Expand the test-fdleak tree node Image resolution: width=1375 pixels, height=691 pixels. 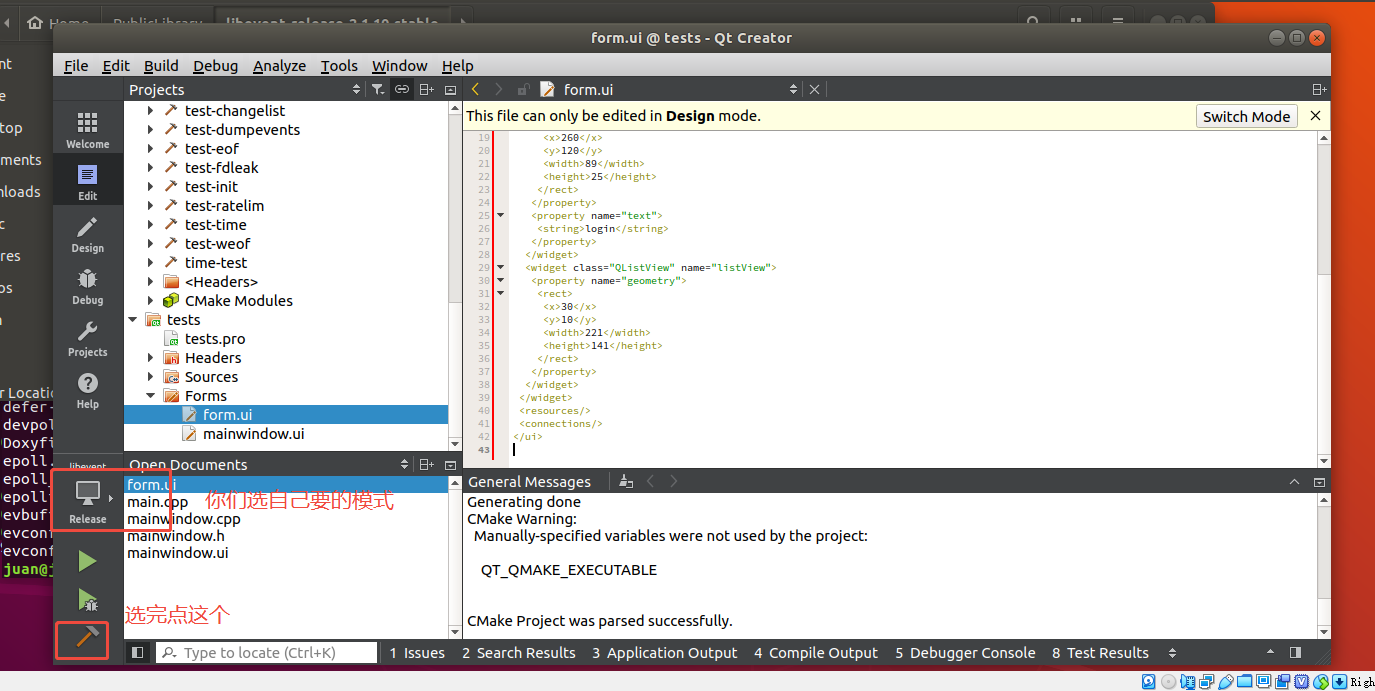click(151, 167)
